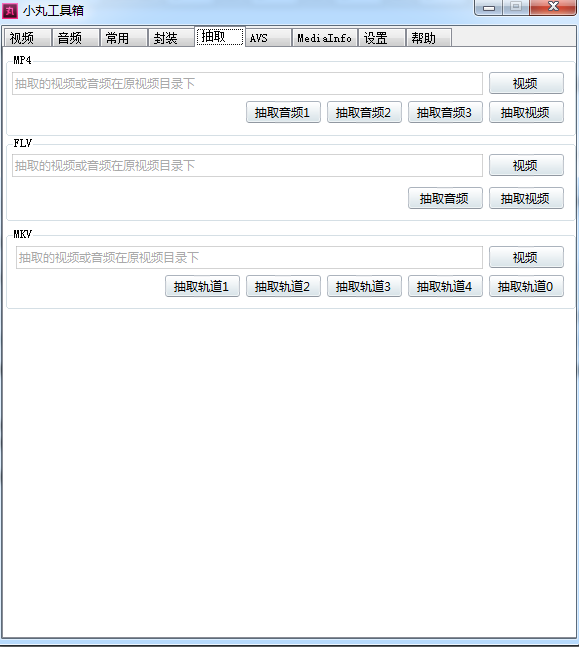Viewport: 579px width, 647px height.
Task: Browse for MKV file with 视频 button
Action: pos(526,257)
